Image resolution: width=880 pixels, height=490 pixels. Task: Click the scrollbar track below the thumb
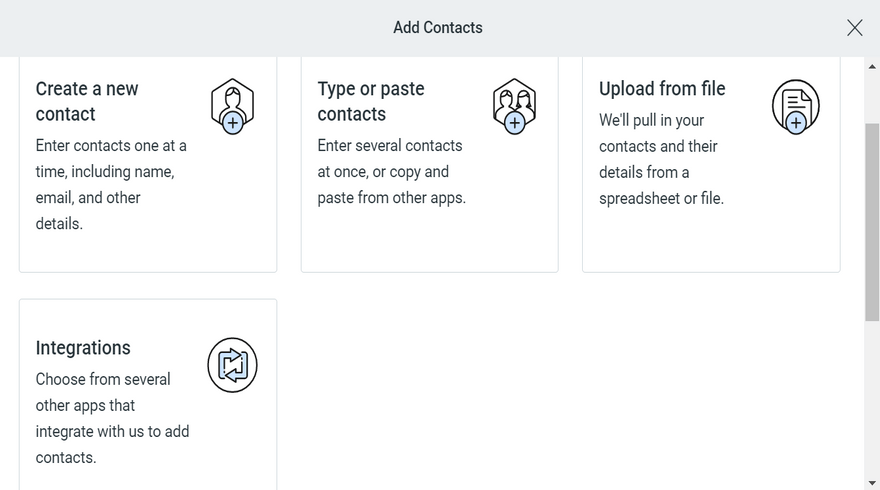coord(872,399)
